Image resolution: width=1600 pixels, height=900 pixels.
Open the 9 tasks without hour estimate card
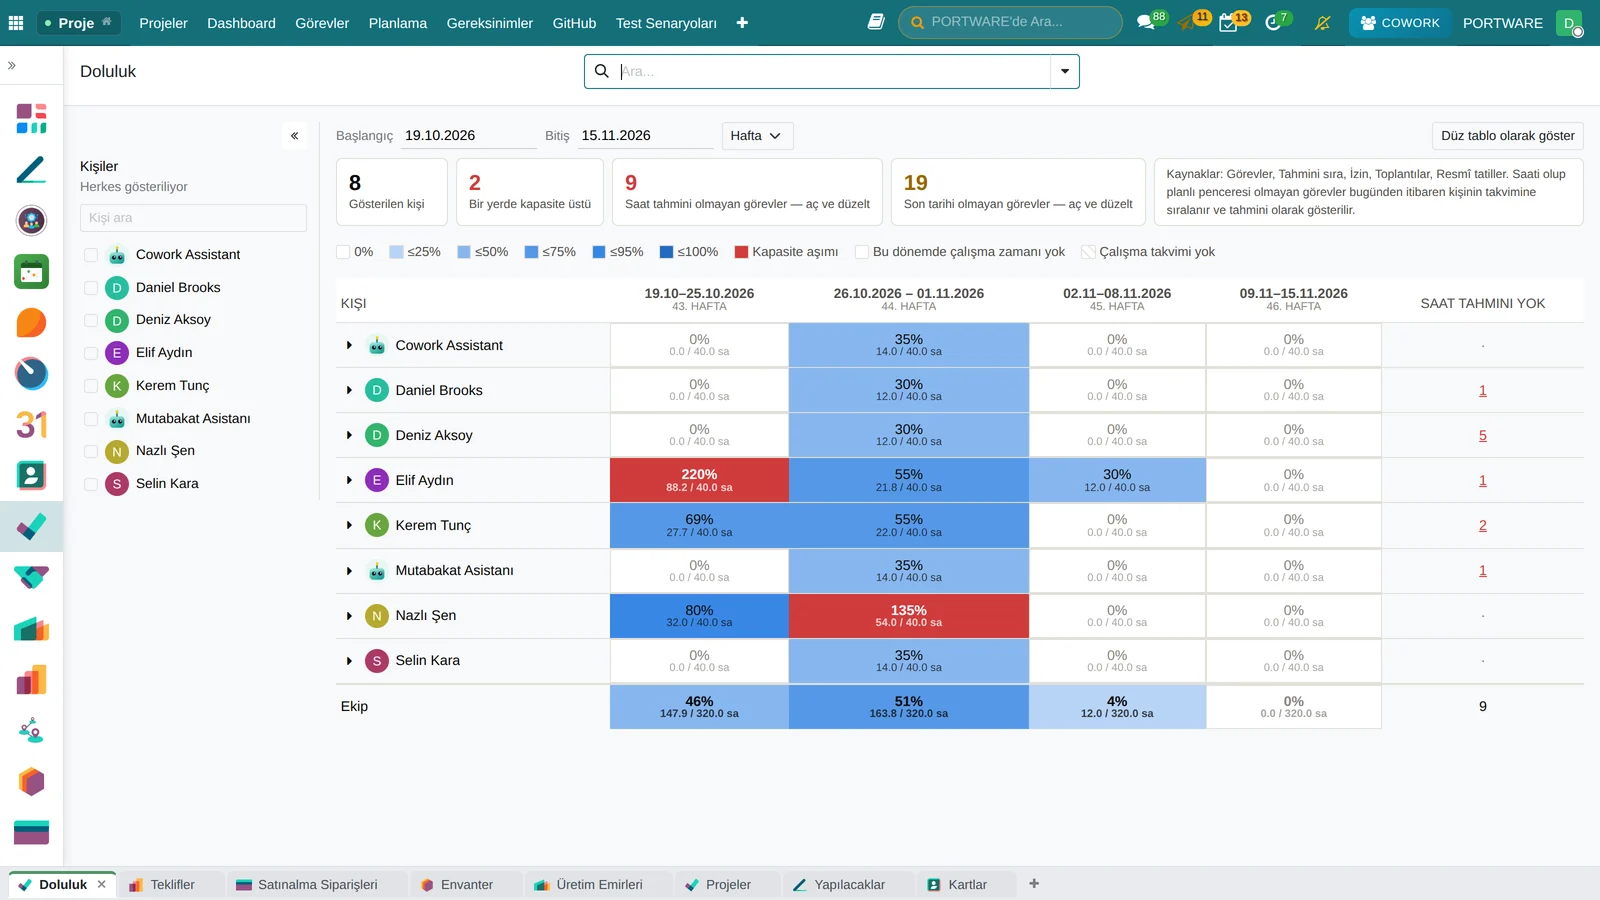click(x=747, y=192)
